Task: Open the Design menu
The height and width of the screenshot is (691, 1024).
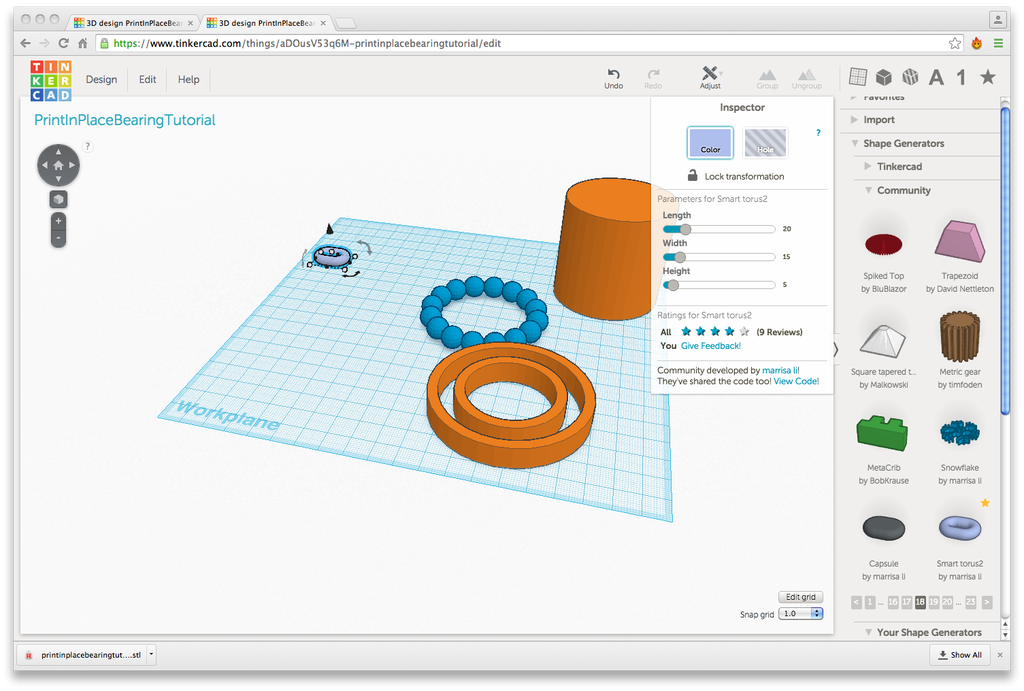Action: coord(101,79)
